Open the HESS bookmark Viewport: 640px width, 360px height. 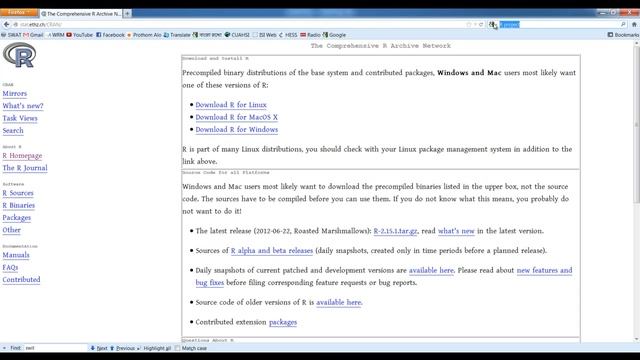pos(288,35)
